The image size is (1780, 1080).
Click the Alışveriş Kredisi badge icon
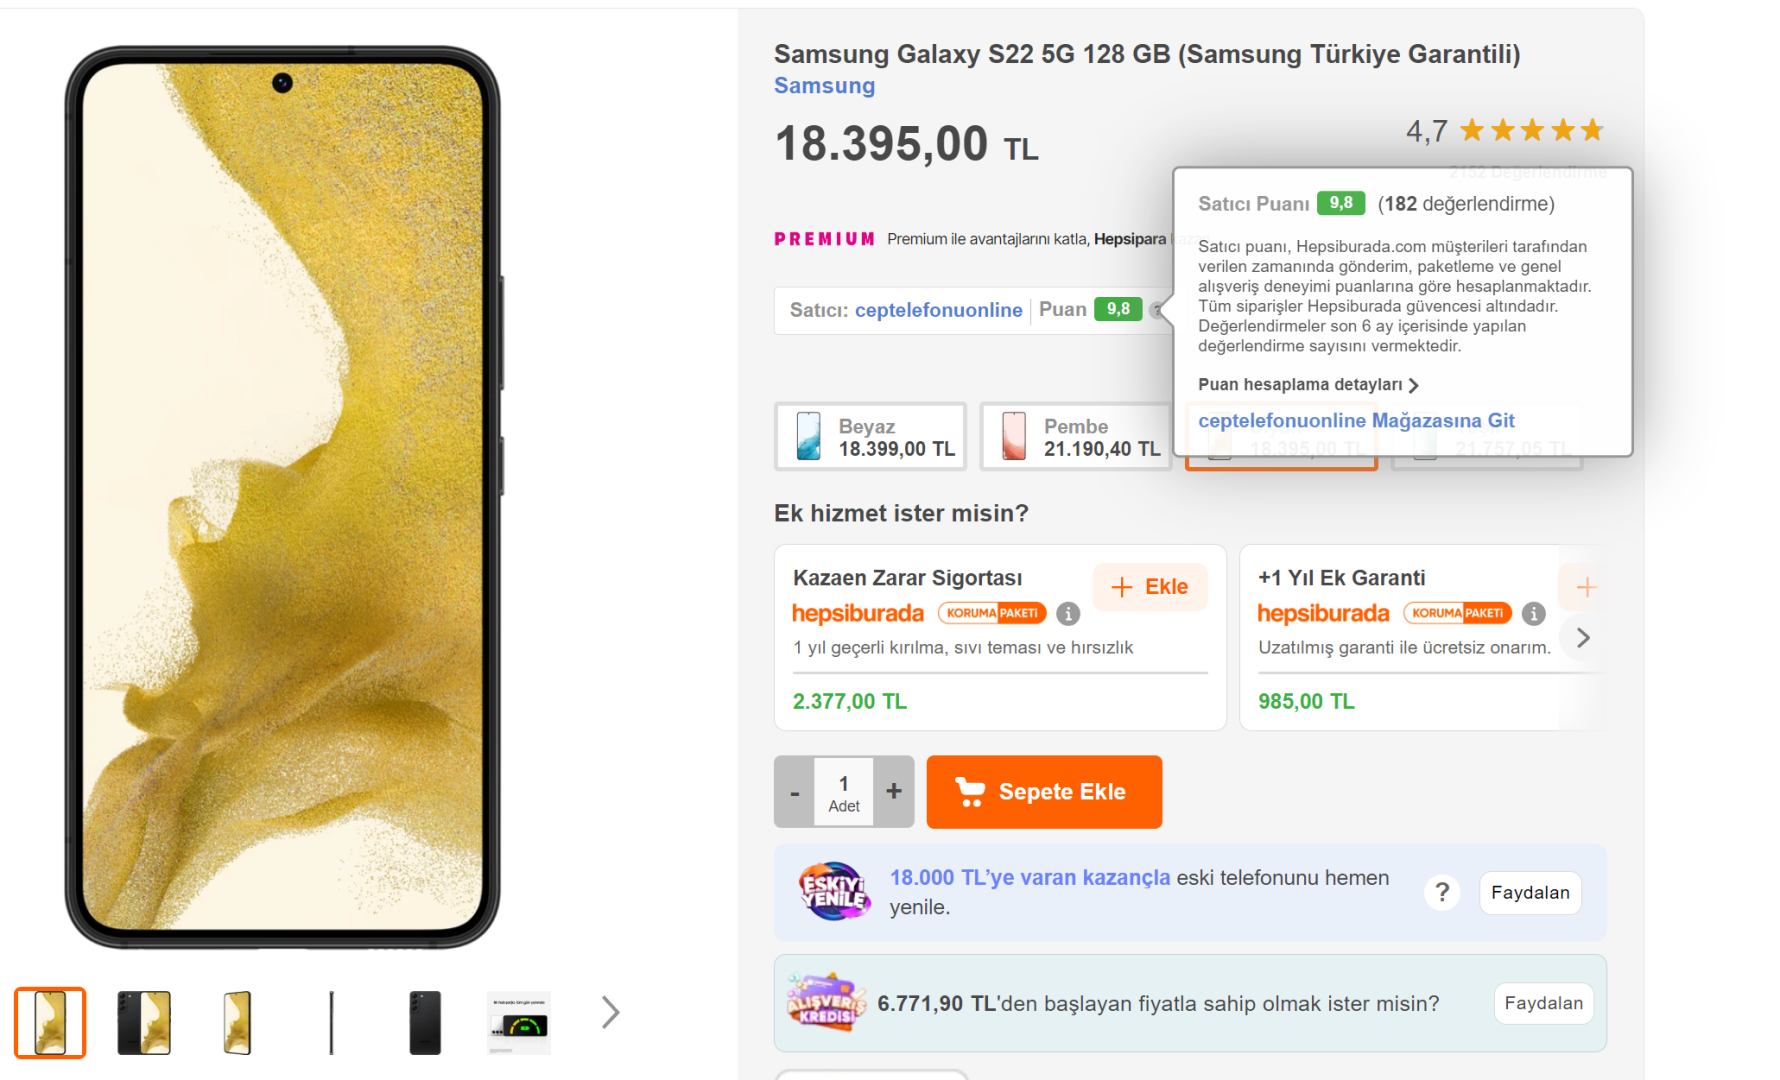826,1002
